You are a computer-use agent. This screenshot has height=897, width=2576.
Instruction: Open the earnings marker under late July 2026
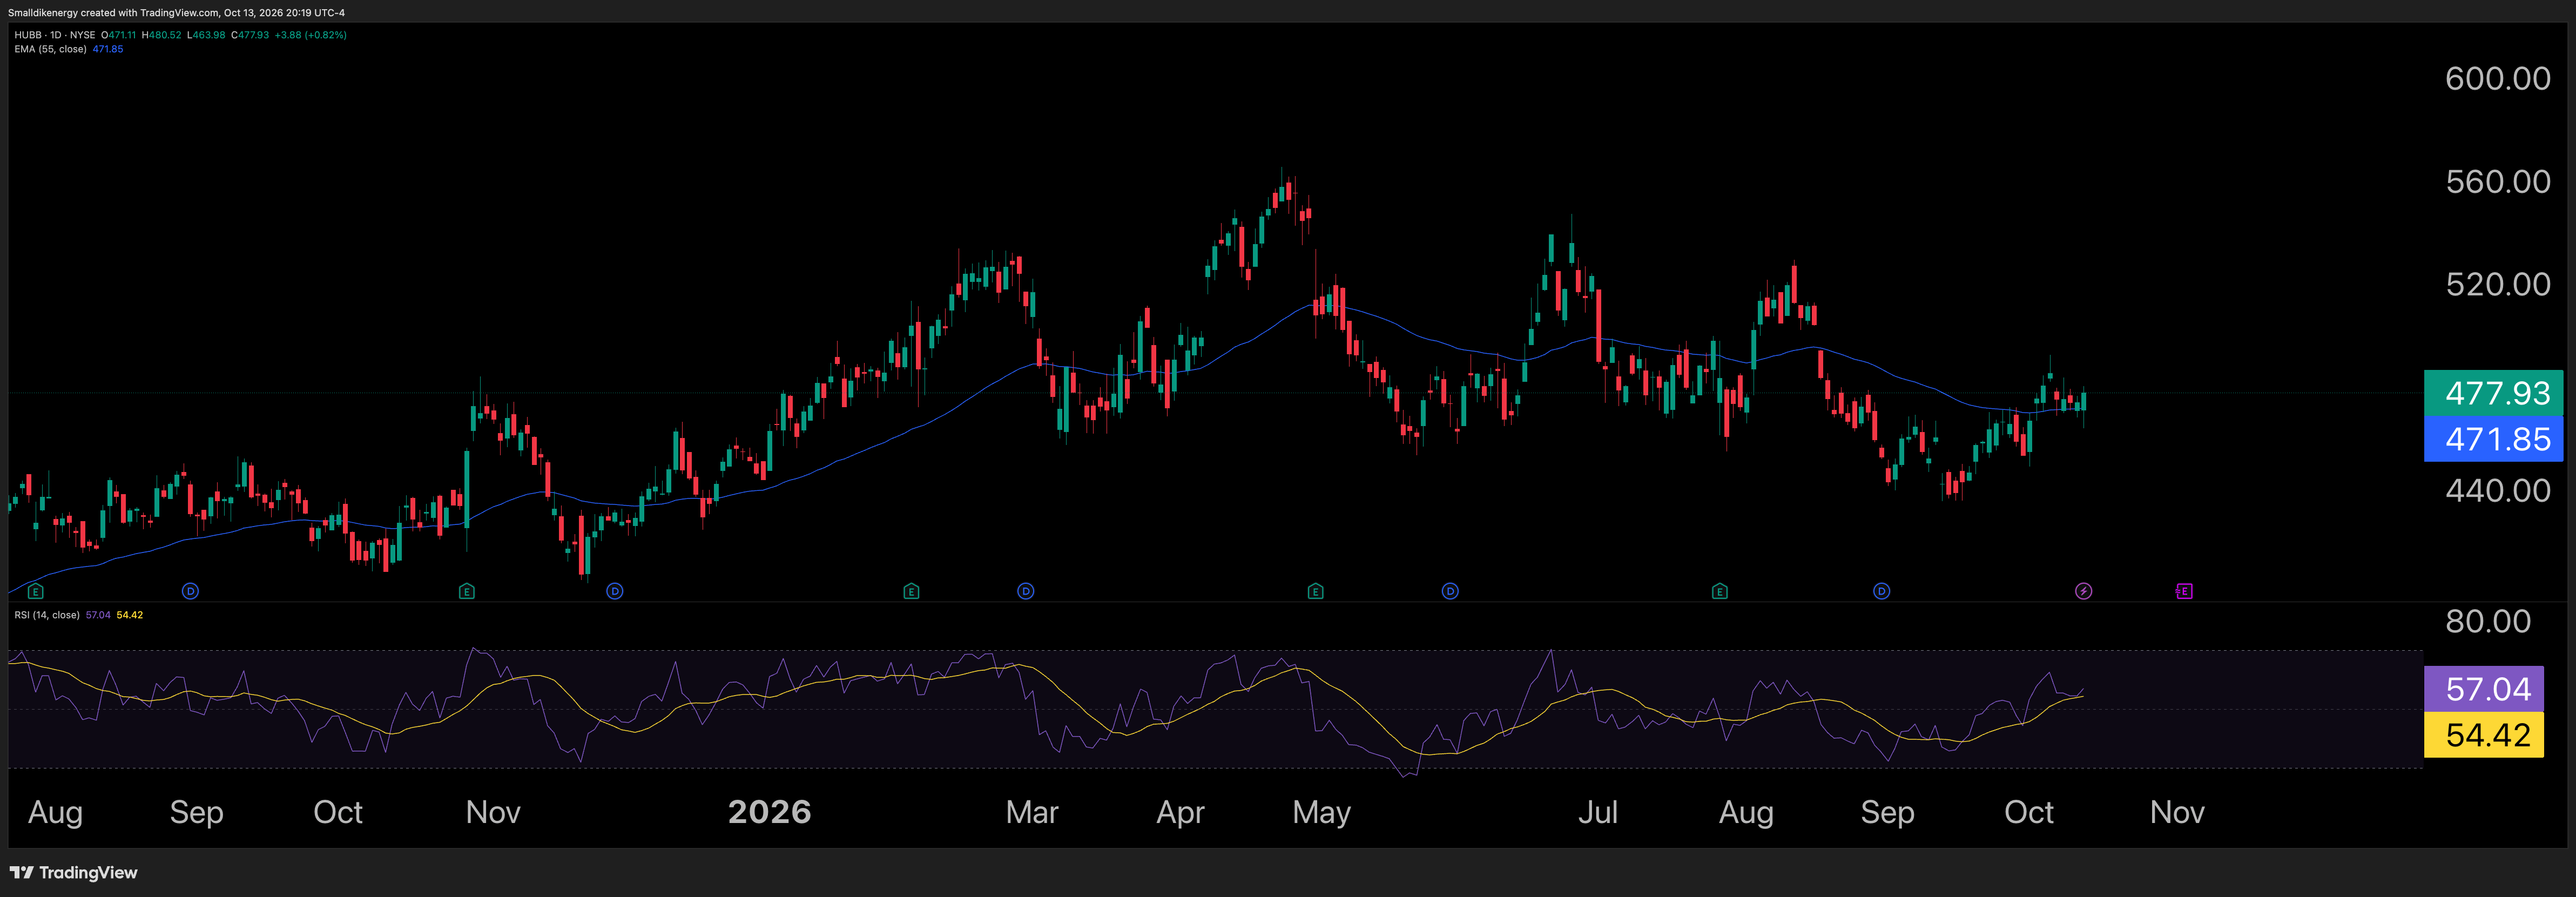(x=1719, y=591)
